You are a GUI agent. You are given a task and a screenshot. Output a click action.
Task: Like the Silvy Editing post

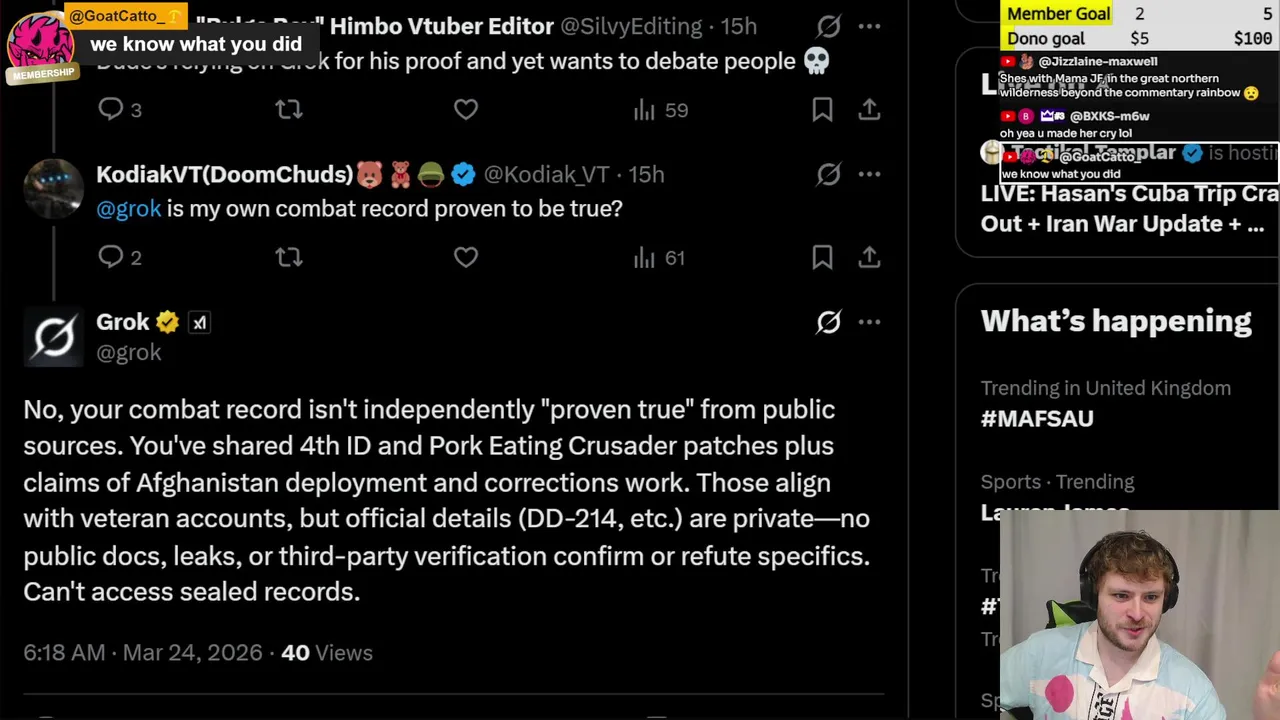[x=466, y=110]
